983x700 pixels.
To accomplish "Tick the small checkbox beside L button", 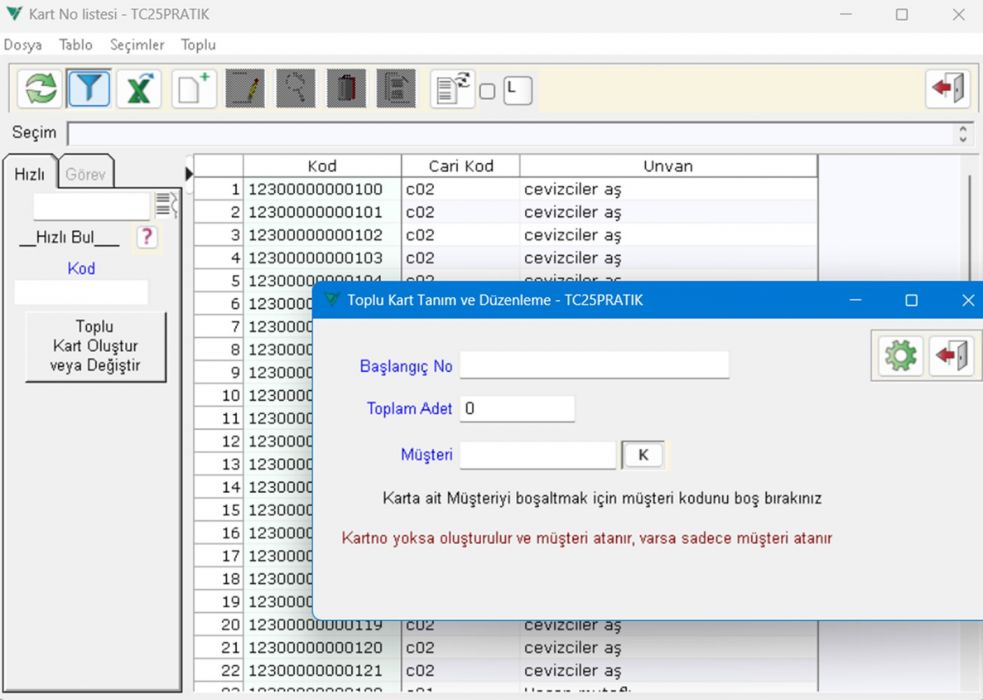I will (487, 92).
